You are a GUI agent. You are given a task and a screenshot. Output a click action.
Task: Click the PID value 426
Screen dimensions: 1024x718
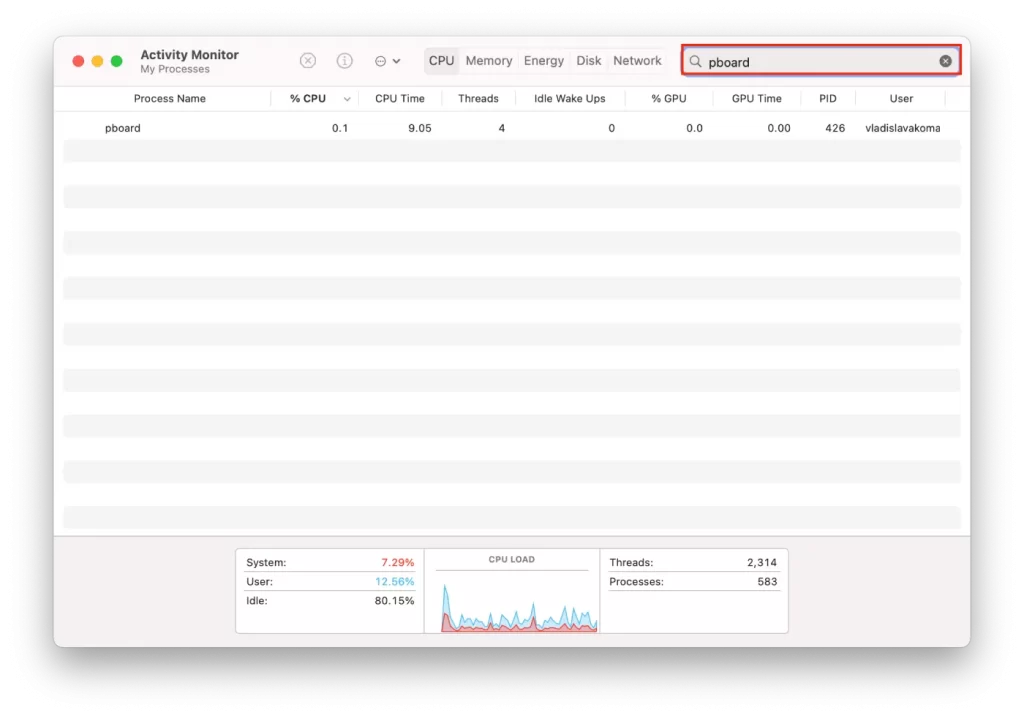pyautogui.click(x=835, y=128)
